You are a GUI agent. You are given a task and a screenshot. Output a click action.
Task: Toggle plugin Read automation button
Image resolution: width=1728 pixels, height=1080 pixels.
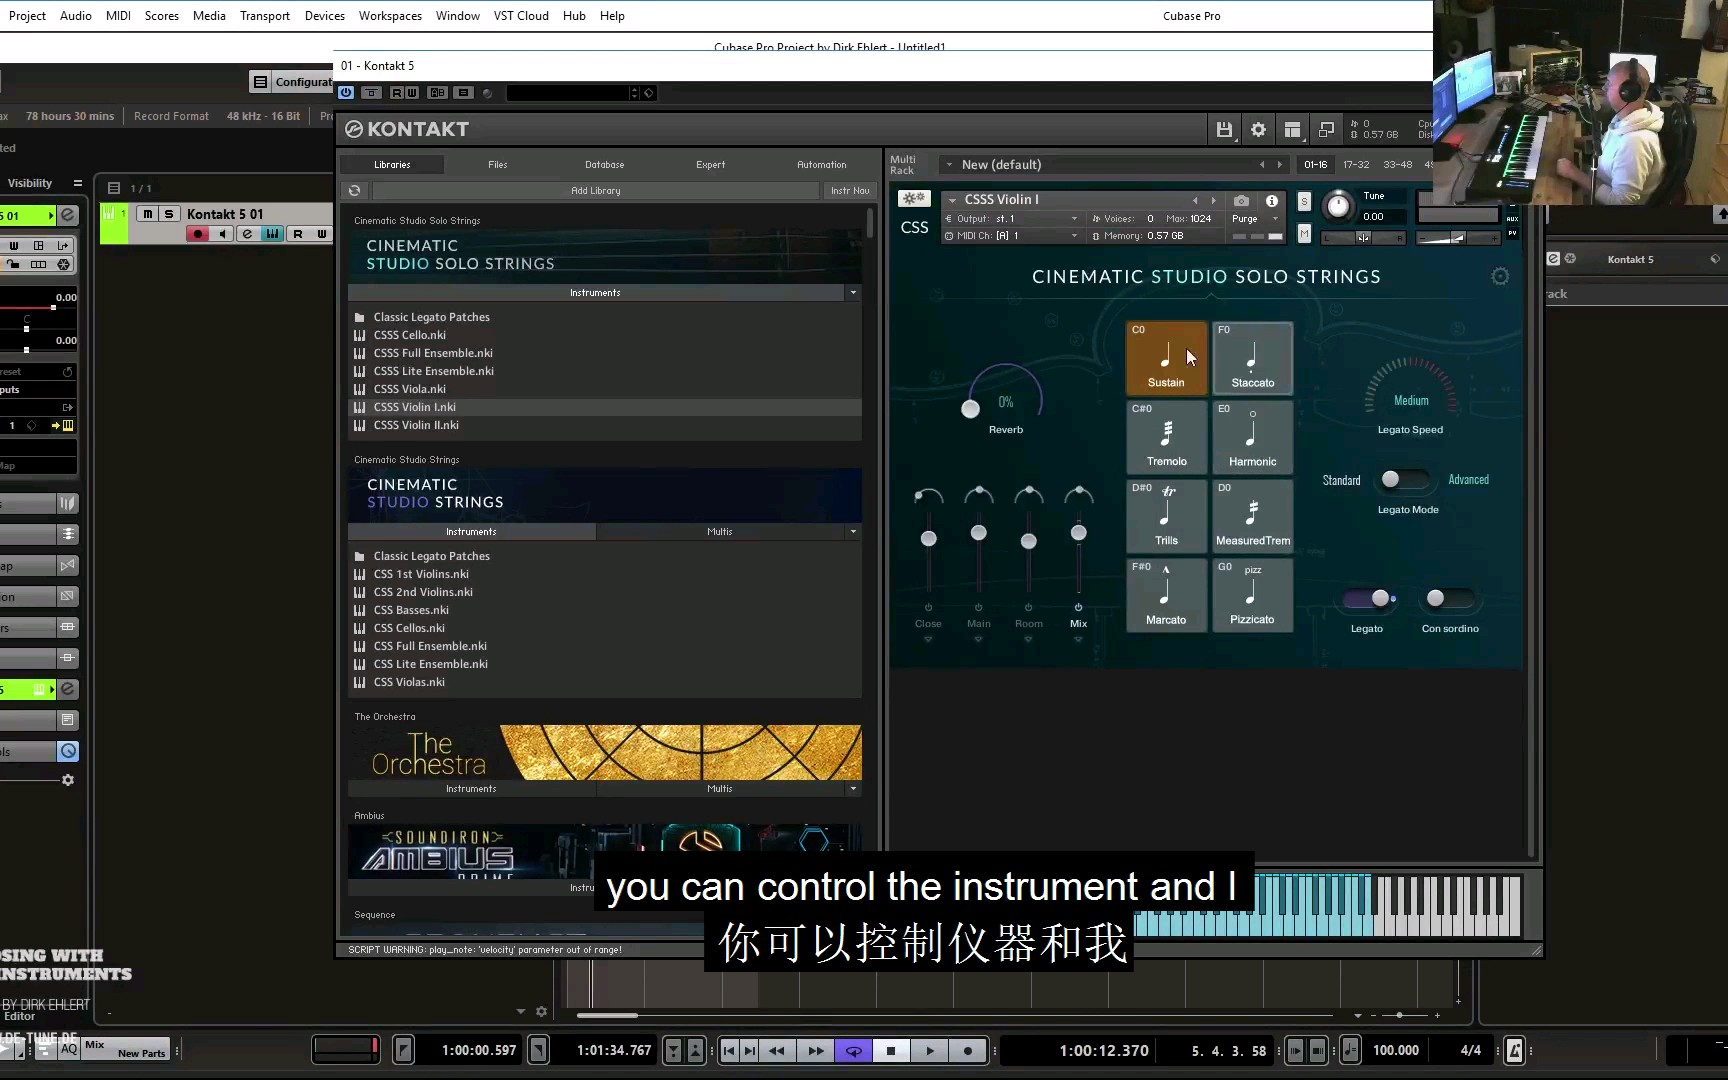(x=397, y=93)
